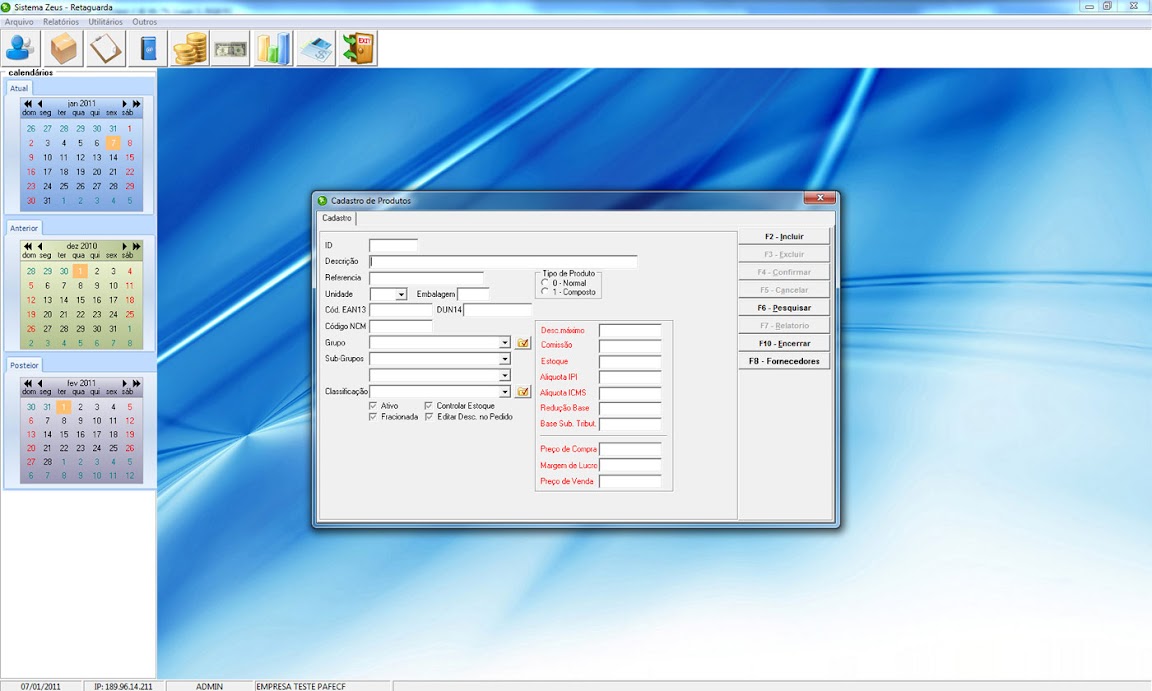1152x691 pixels.
Task: Go to previous year in dez 2010 calendar
Action: click(28, 246)
